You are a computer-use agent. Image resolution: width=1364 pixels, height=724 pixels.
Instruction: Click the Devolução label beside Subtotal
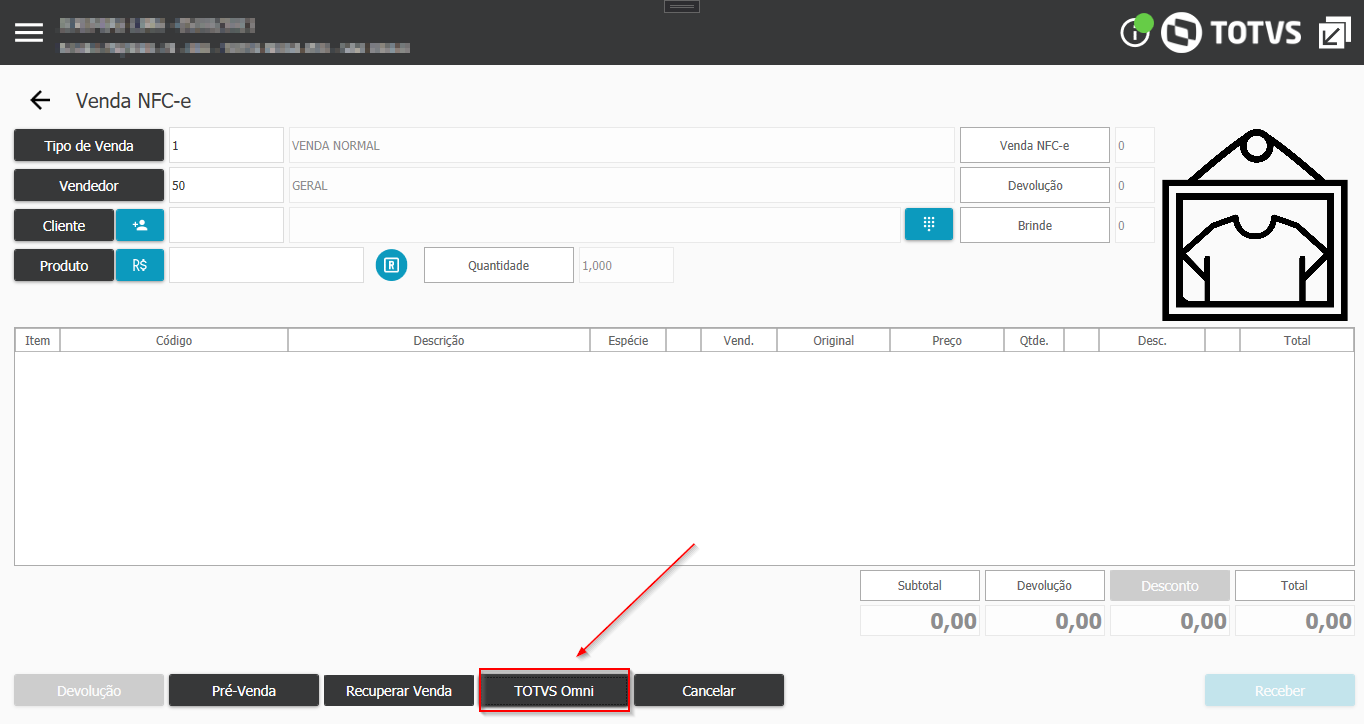coord(1045,585)
